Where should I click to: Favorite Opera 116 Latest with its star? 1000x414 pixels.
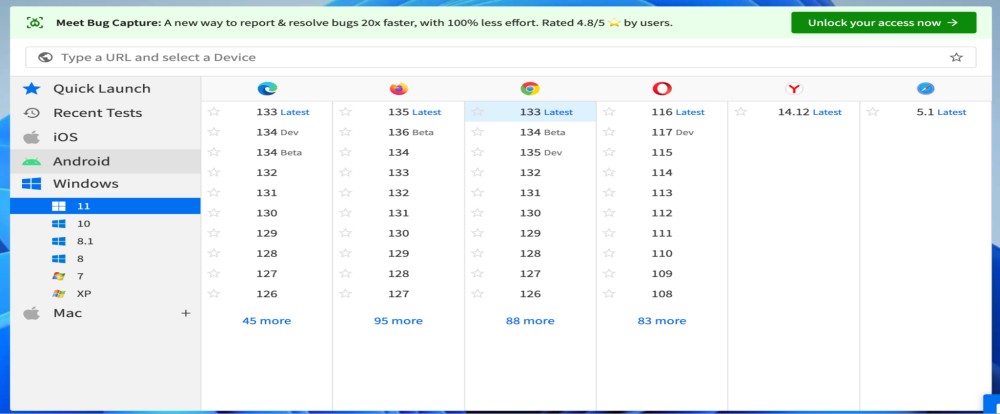point(609,112)
